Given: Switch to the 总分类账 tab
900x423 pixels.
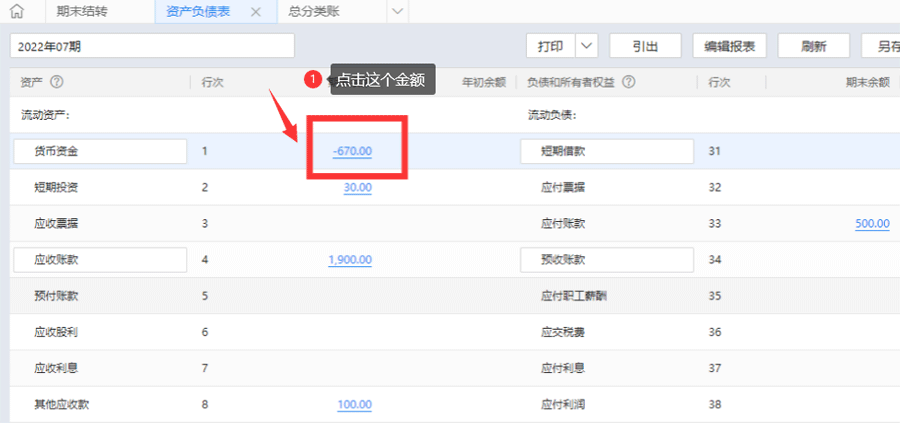Looking at the screenshot, I should tap(314, 11).
